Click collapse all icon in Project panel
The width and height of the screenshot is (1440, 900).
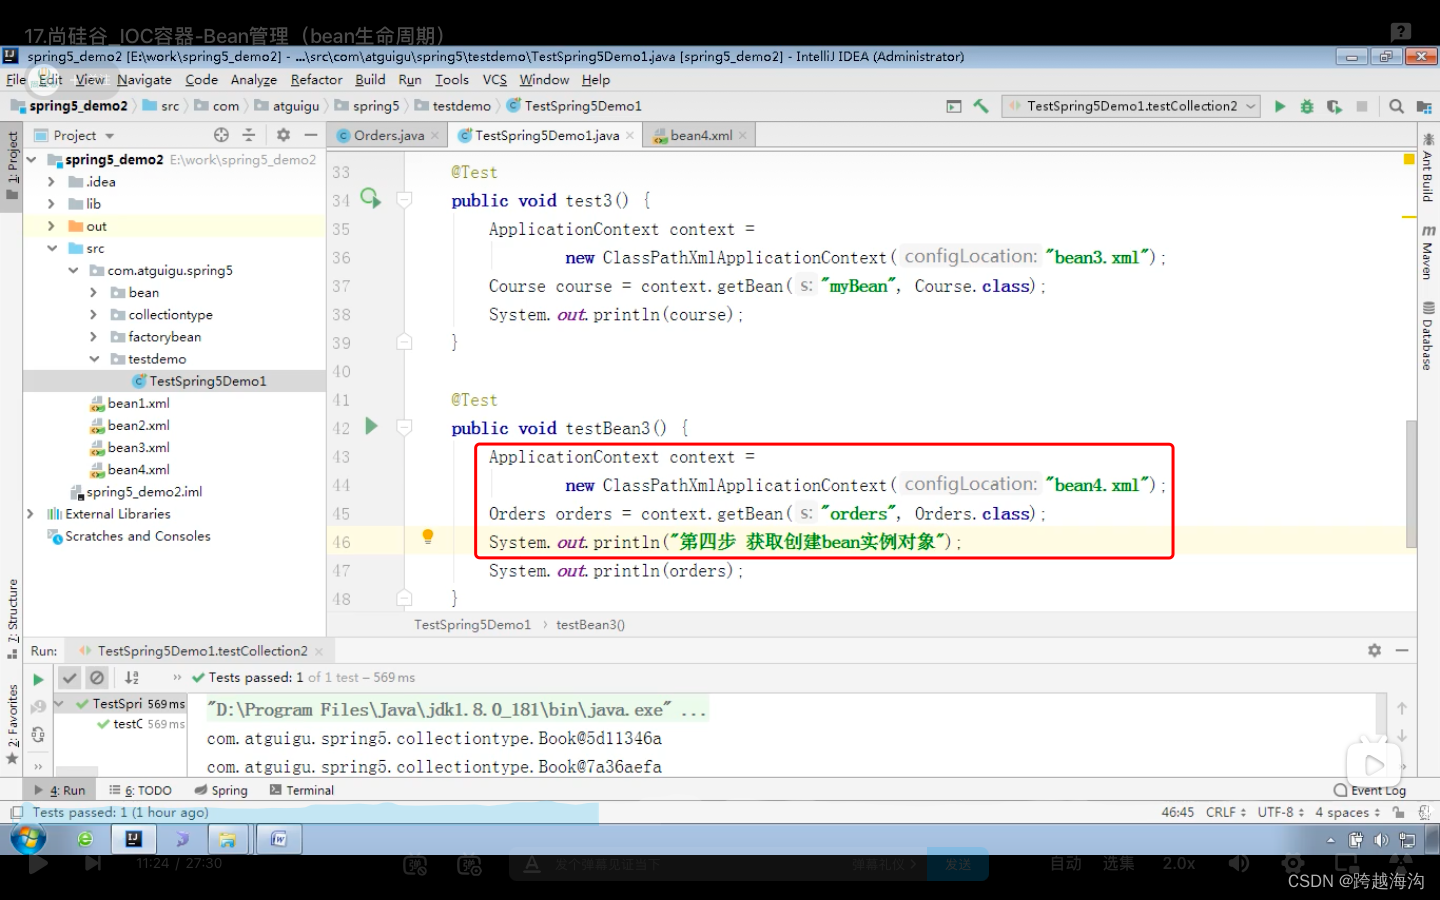(x=249, y=135)
